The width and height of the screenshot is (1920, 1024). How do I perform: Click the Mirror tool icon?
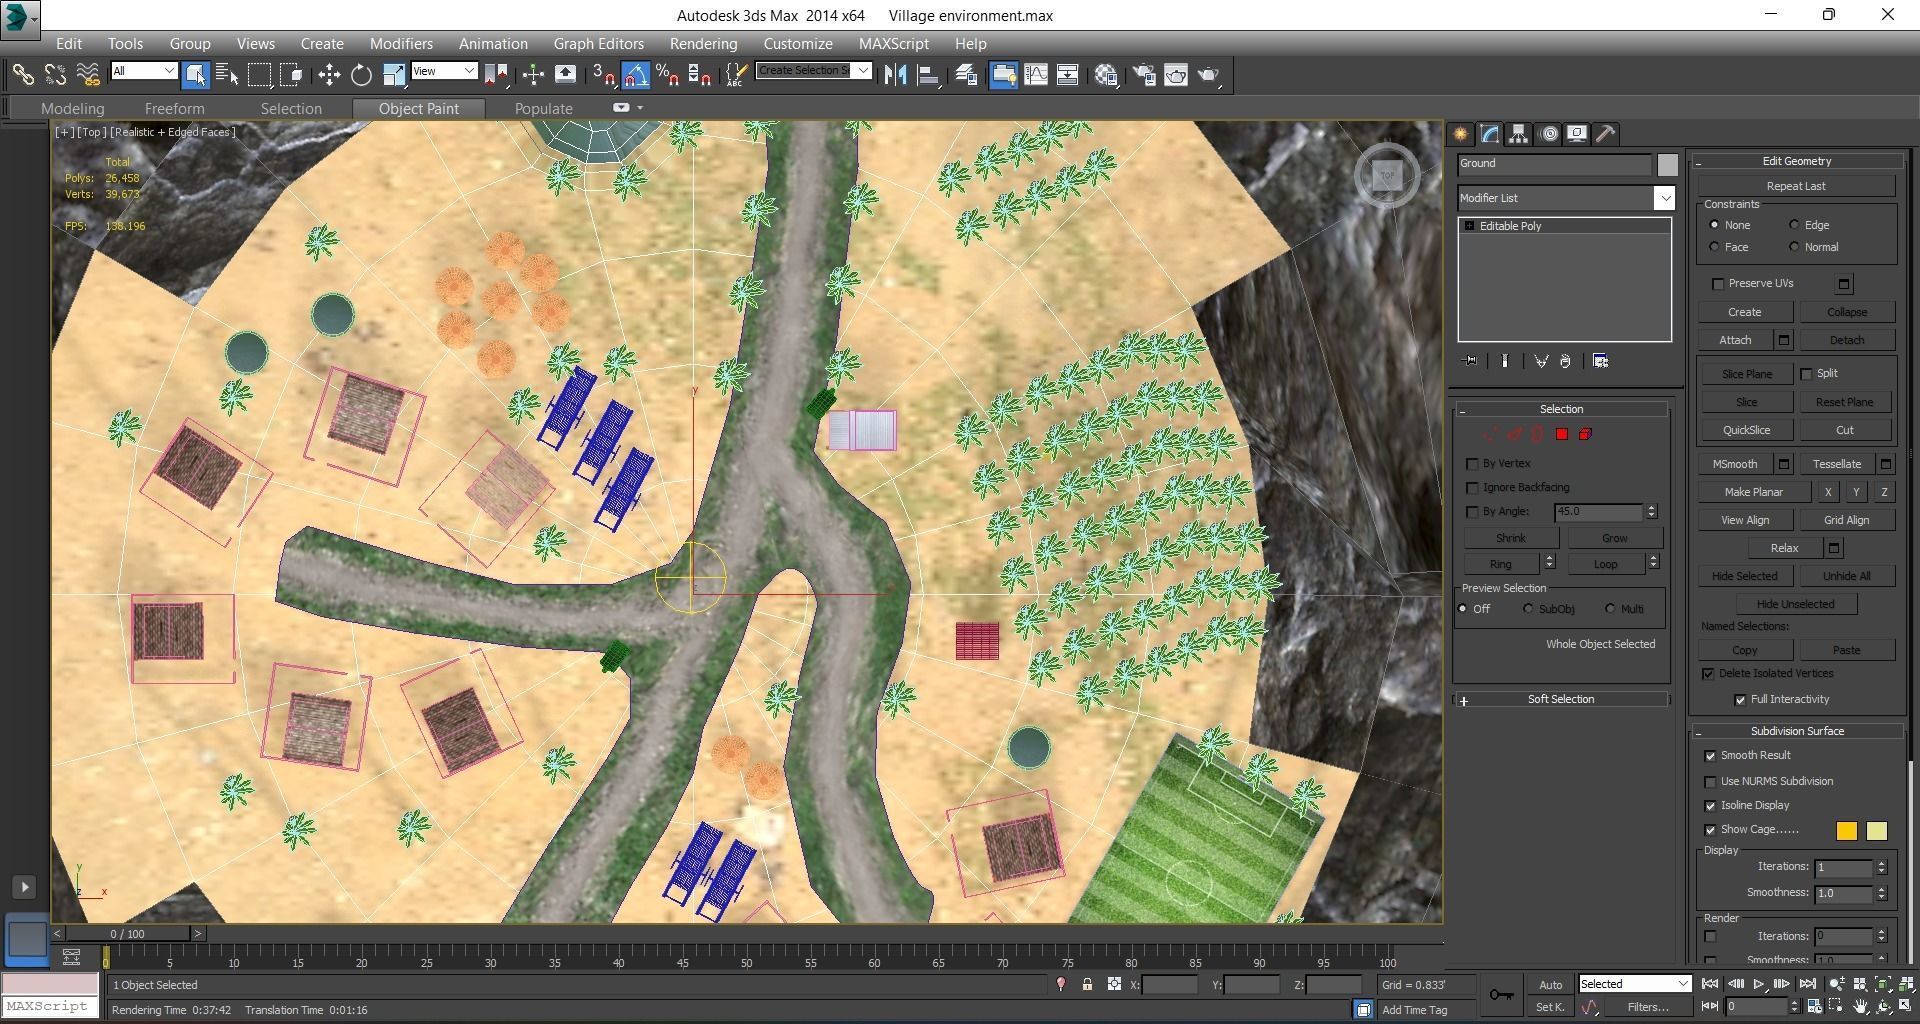point(895,74)
